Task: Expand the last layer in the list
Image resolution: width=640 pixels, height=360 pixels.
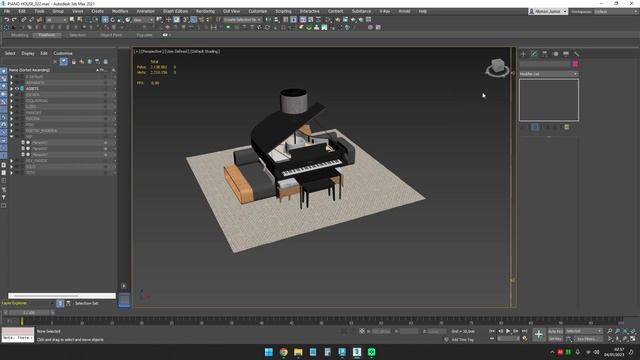Action: 11,173
